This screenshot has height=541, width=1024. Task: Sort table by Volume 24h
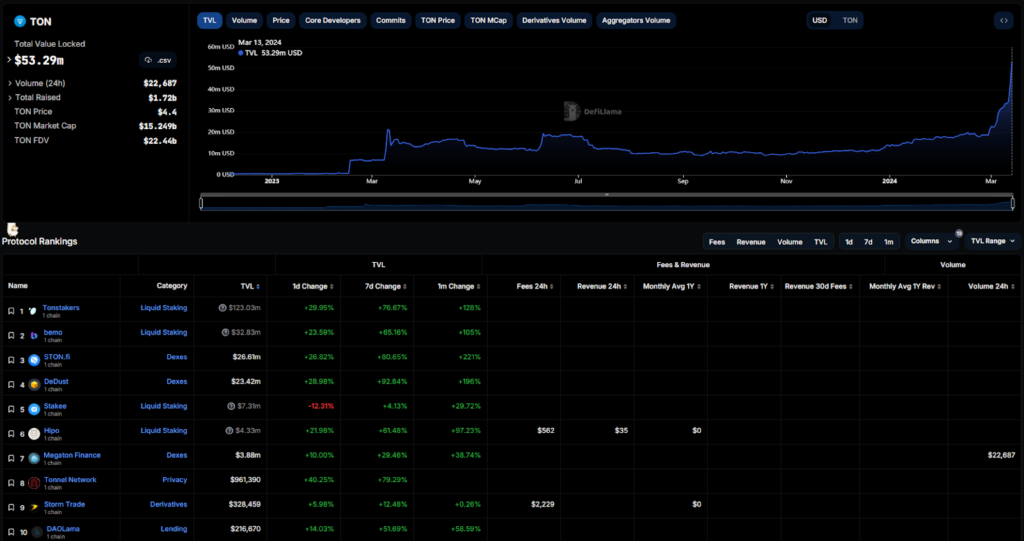(992, 286)
